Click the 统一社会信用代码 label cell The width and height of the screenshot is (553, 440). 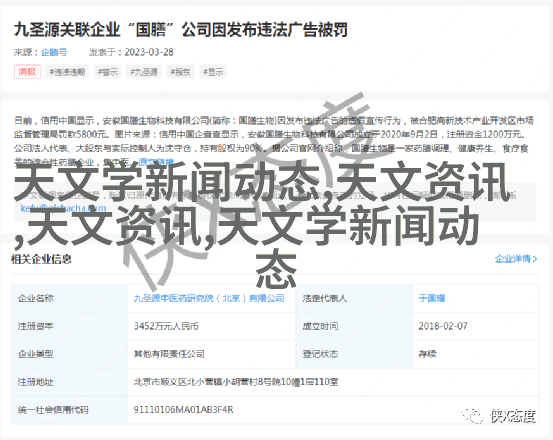click(x=69, y=410)
